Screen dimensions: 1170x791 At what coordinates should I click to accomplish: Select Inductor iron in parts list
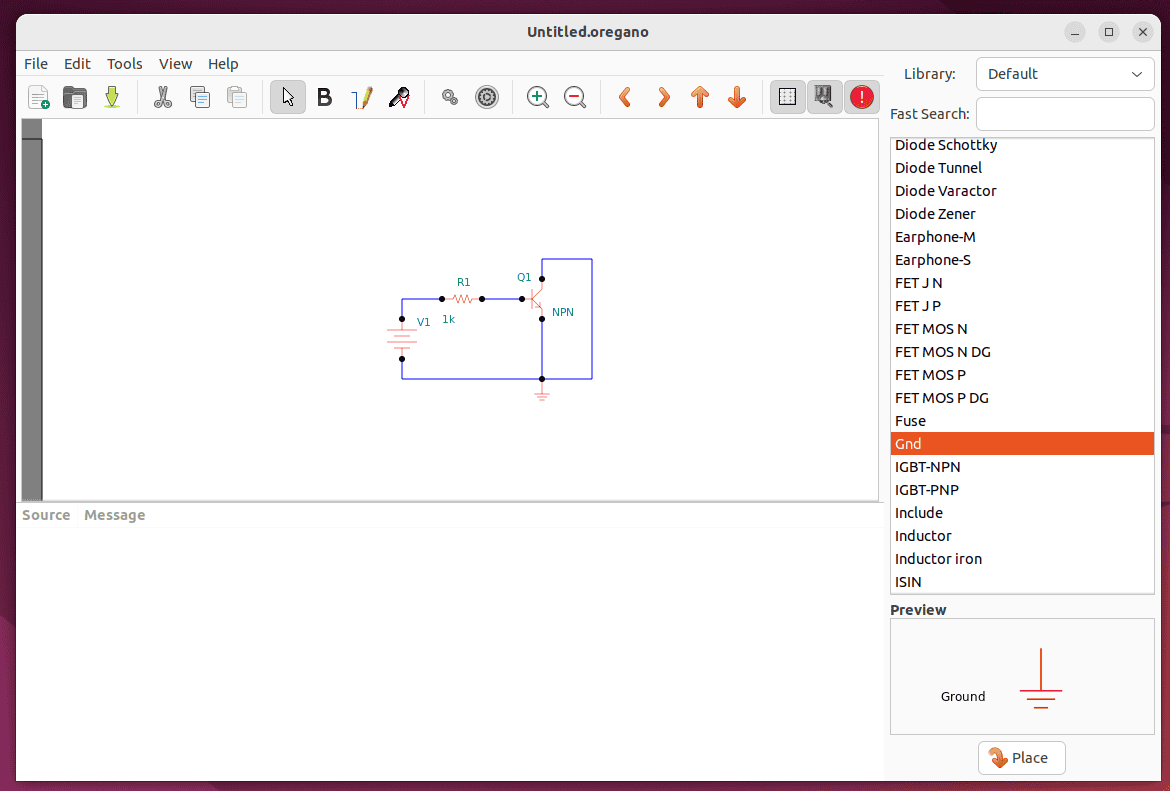(x=1022, y=560)
